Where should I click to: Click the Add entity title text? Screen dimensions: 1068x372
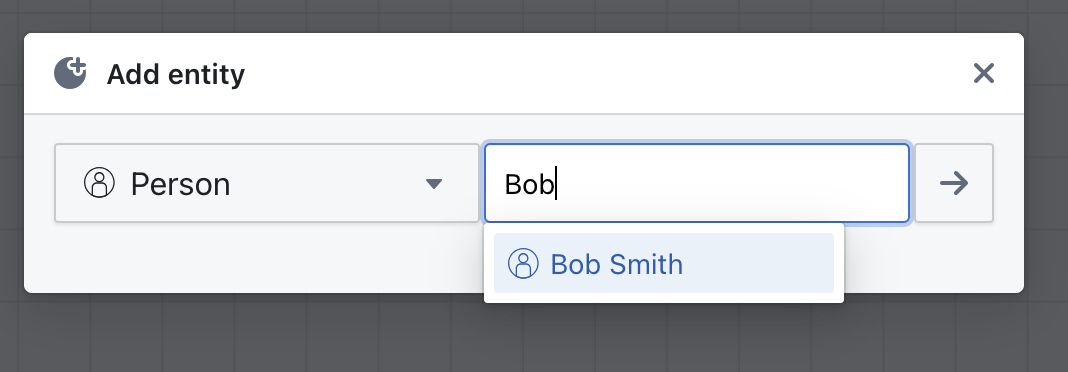(x=176, y=74)
